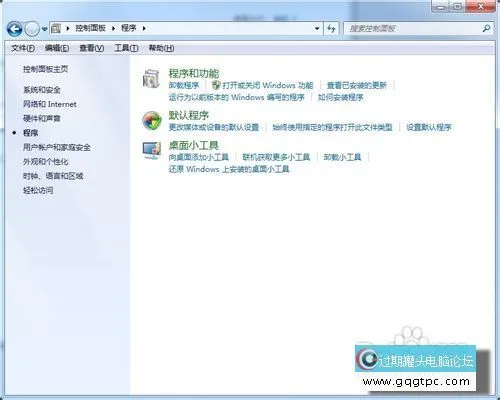Open the 文件(F) menu

pos(23,48)
